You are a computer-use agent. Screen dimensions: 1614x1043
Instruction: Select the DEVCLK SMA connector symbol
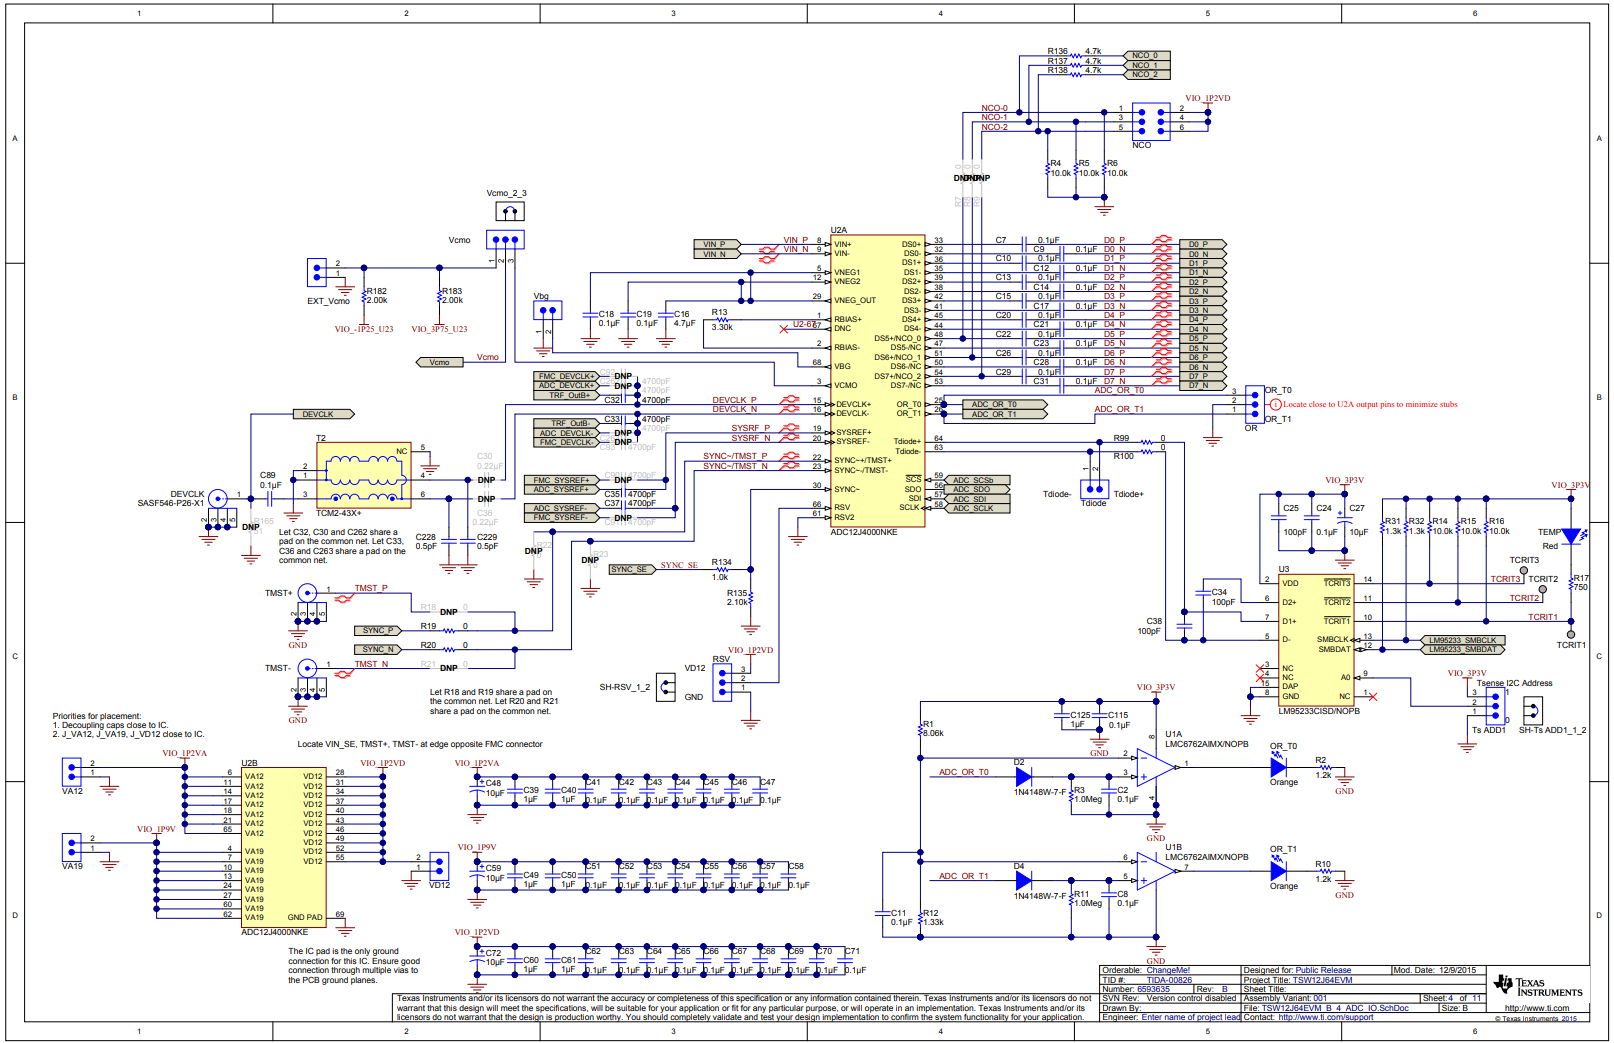coord(217,499)
